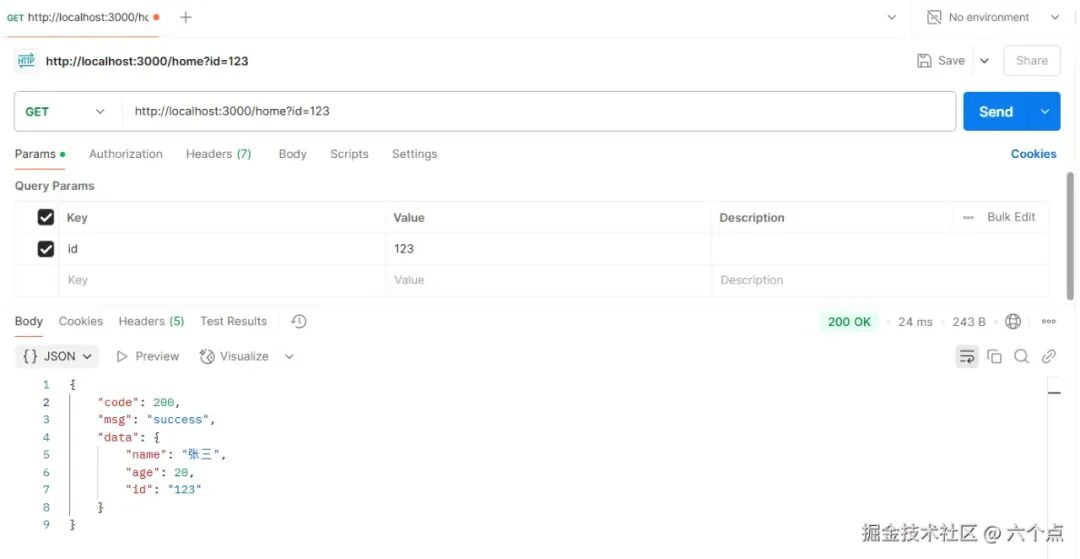Open the Cookies link

pyautogui.click(x=1033, y=154)
